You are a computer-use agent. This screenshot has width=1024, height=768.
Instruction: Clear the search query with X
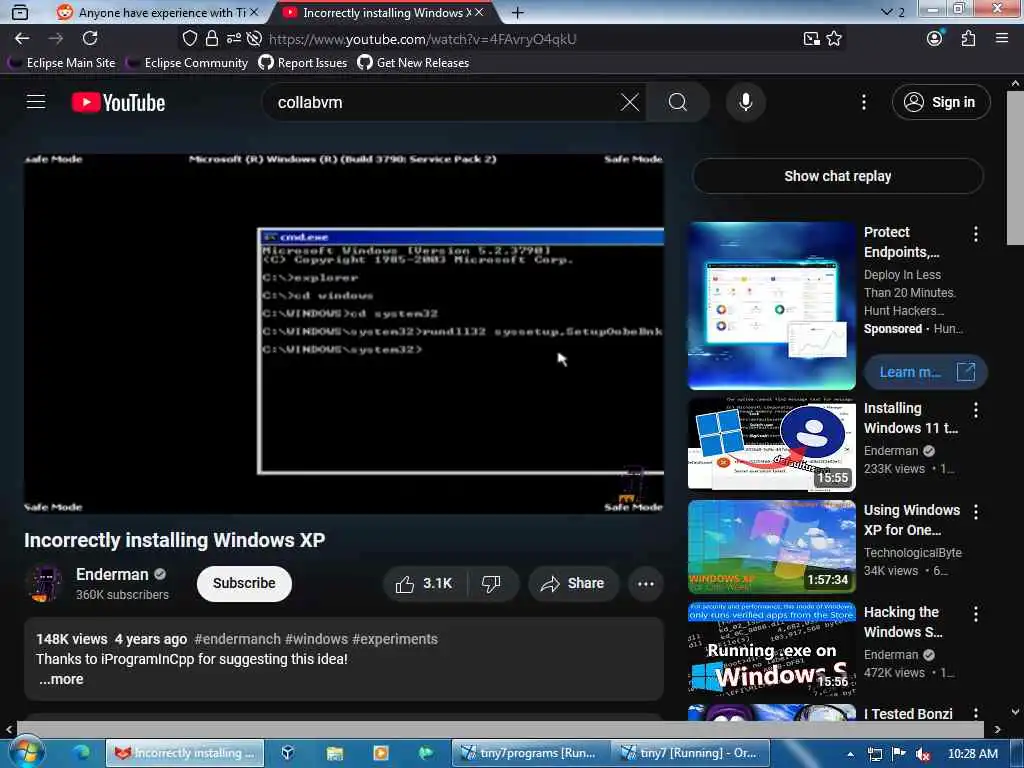click(630, 103)
